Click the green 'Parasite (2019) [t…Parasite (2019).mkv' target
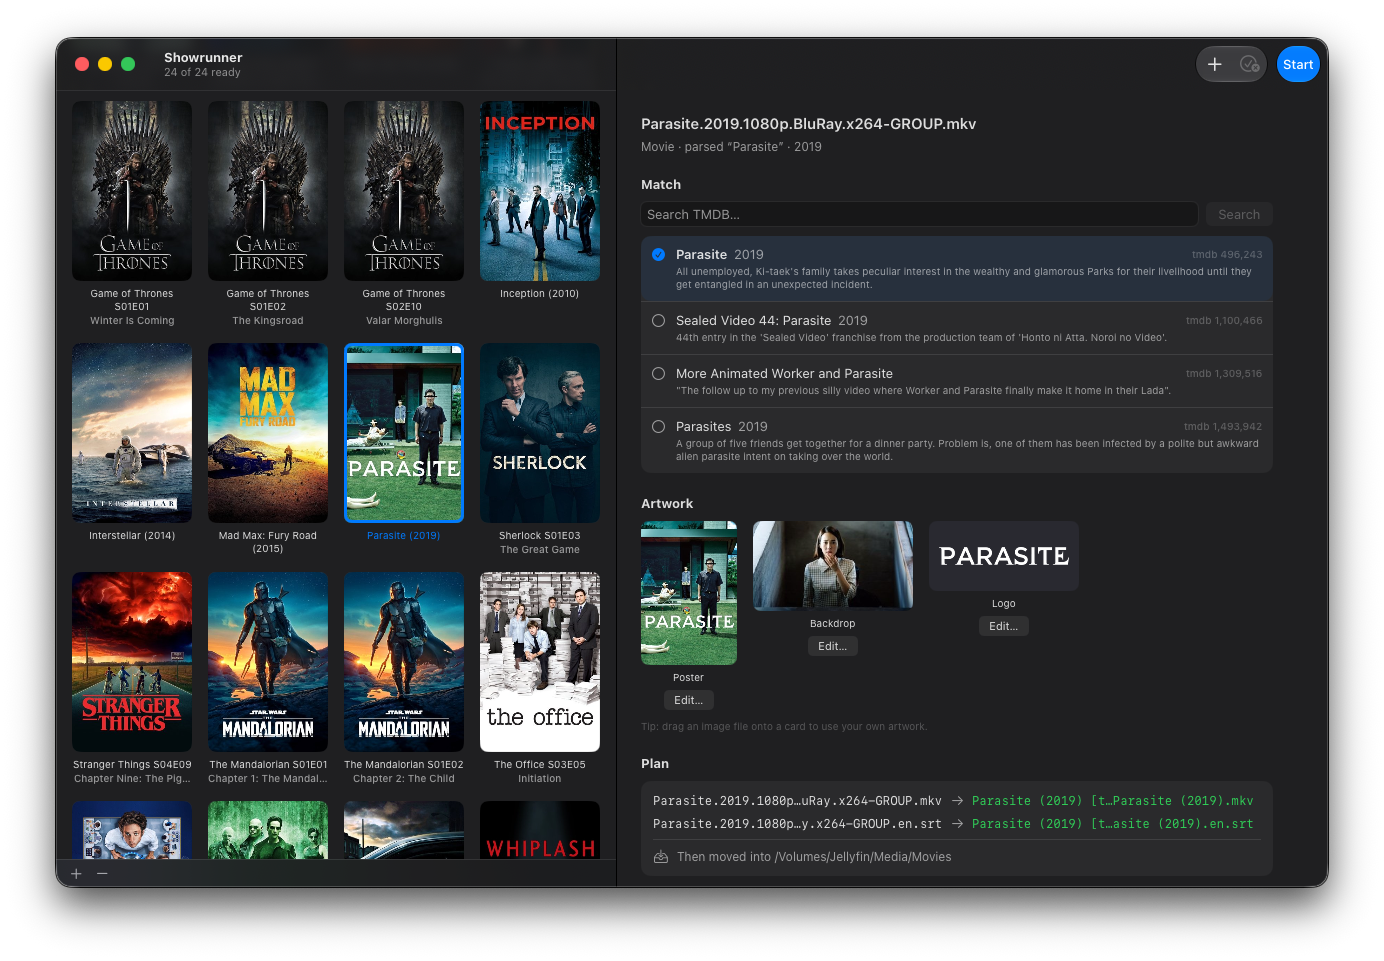Screen dimensions: 1384x961 pos(1112,801)
